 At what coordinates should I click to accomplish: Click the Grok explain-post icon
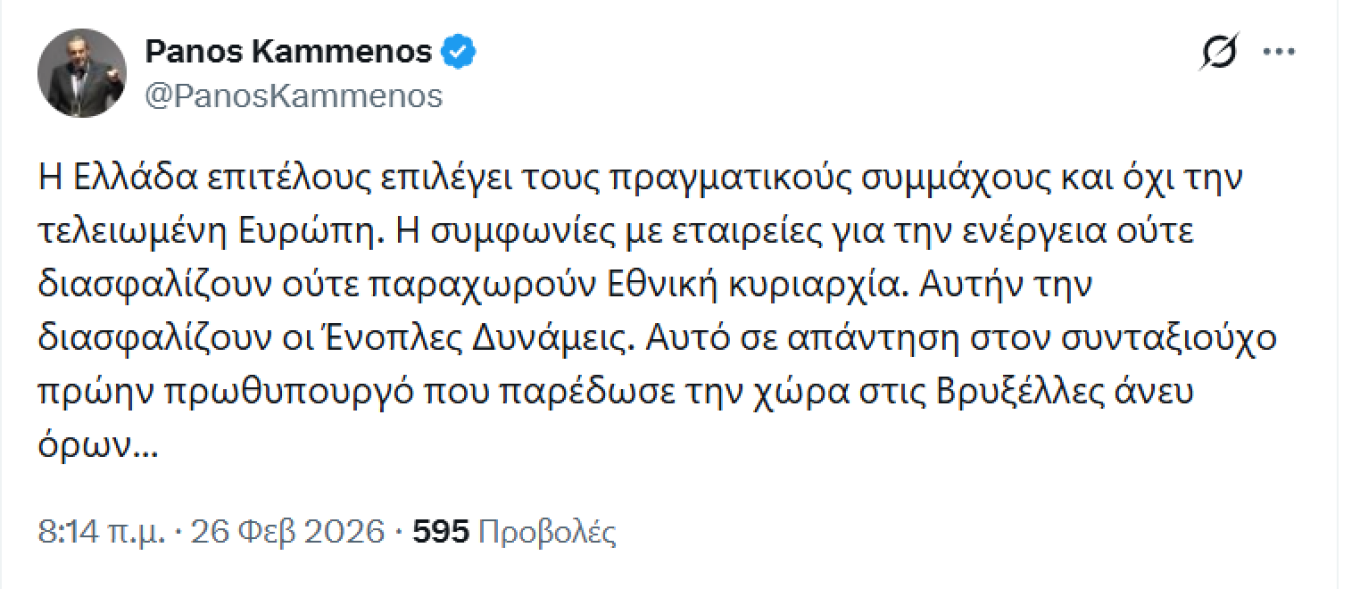[1219, 52]
